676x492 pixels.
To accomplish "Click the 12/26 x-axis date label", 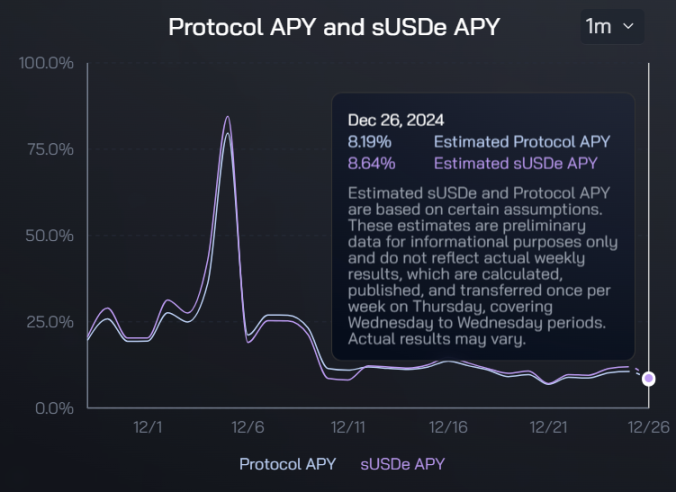I will click(648, 427).
